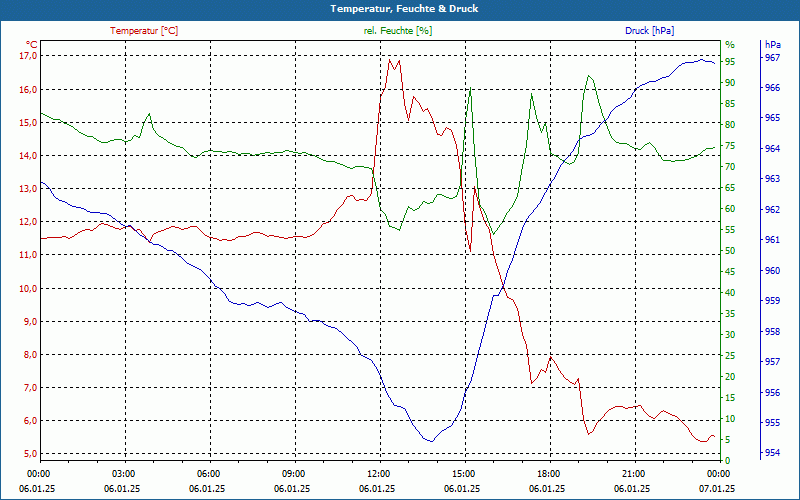Pick the 30 humidity axis tick label

(x=730, y=335)
